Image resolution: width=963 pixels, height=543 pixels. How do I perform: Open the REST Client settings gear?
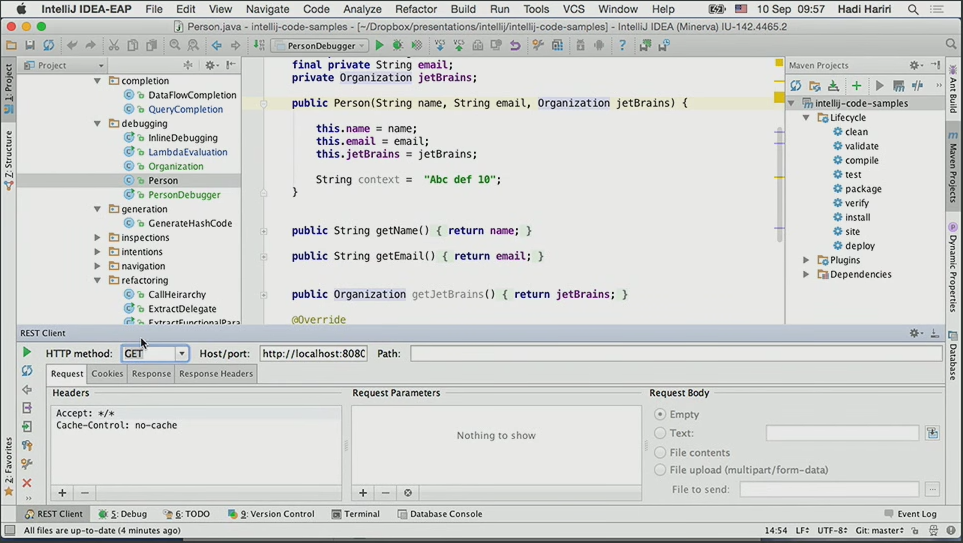tap(914, 333)
